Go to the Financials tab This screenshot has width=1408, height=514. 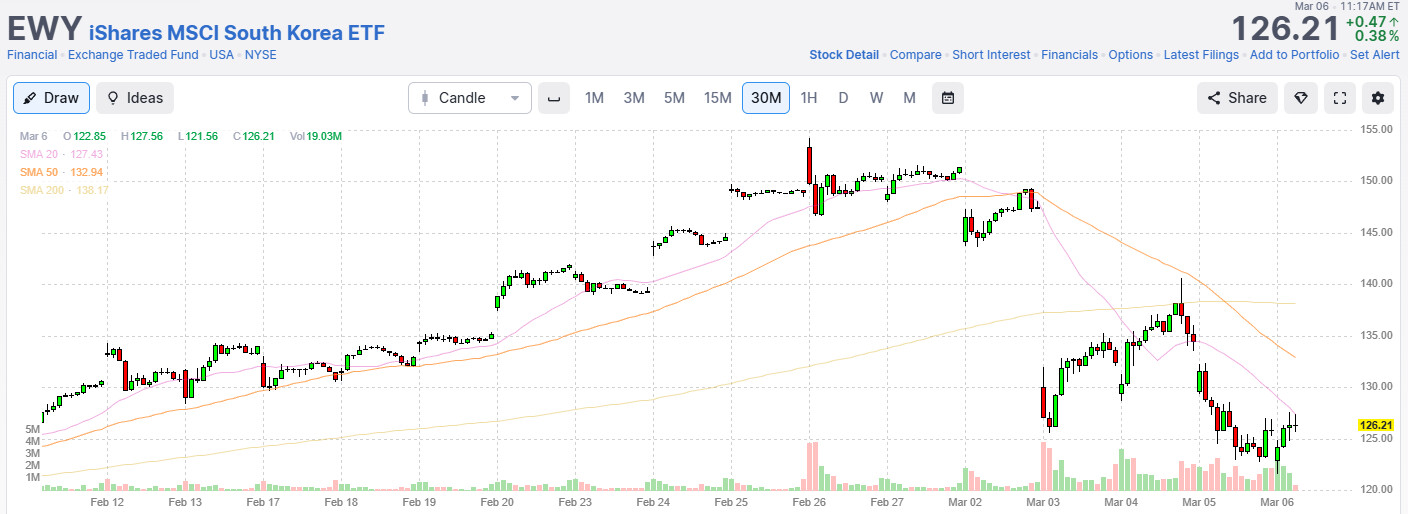pos(1069,55)
